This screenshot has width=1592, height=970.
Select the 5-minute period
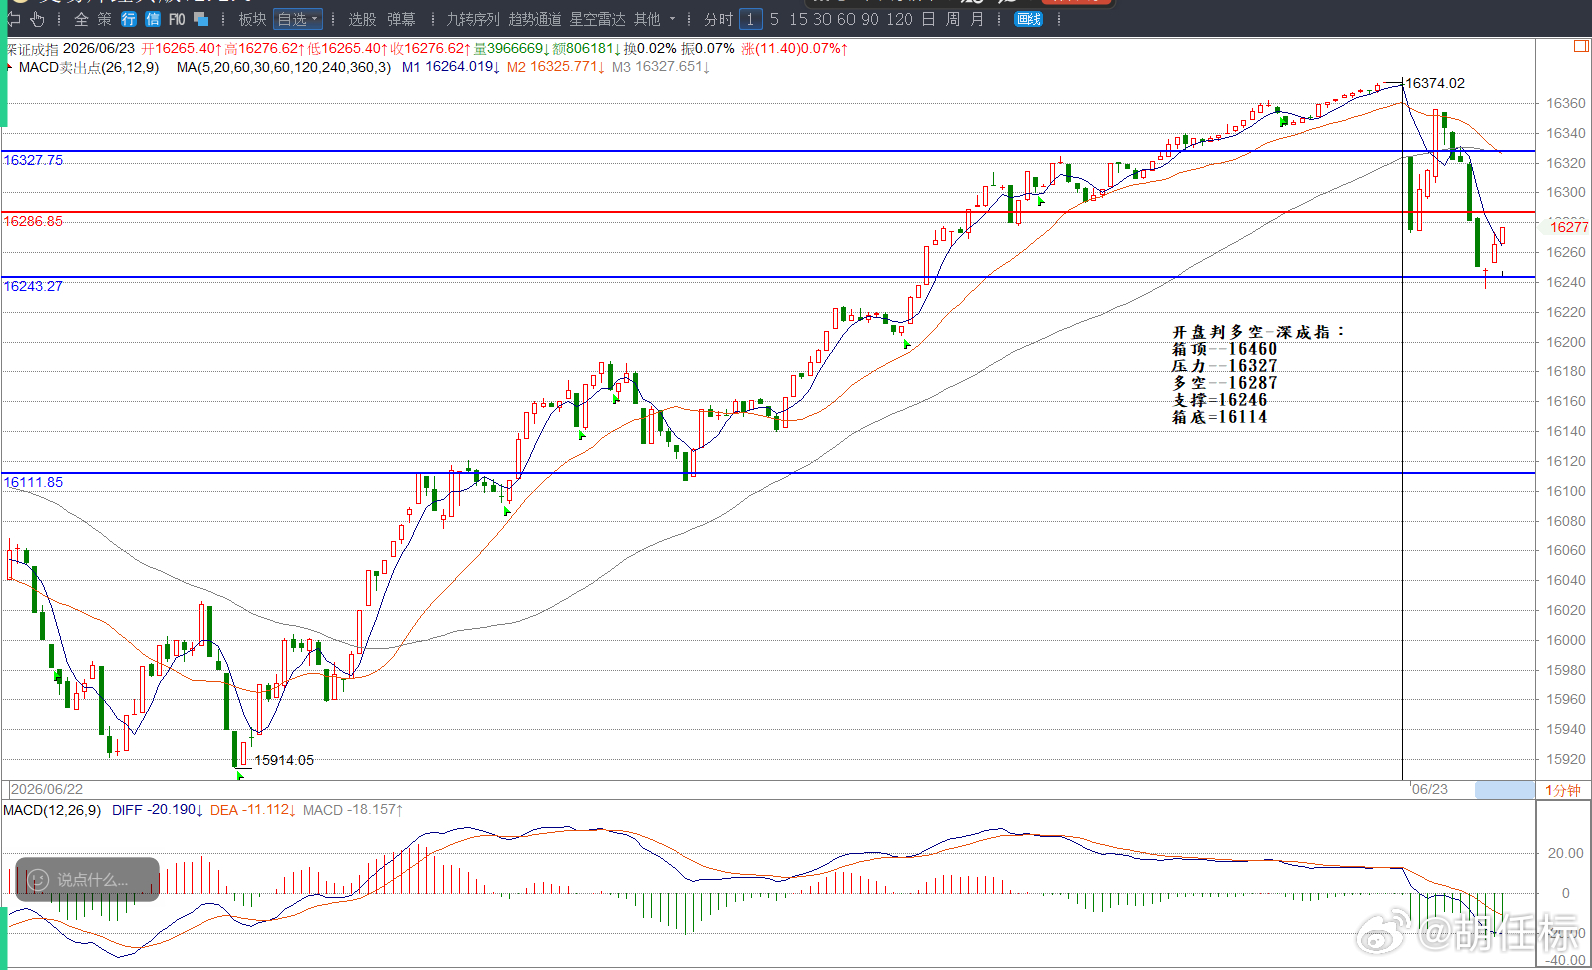coord(774,19)
